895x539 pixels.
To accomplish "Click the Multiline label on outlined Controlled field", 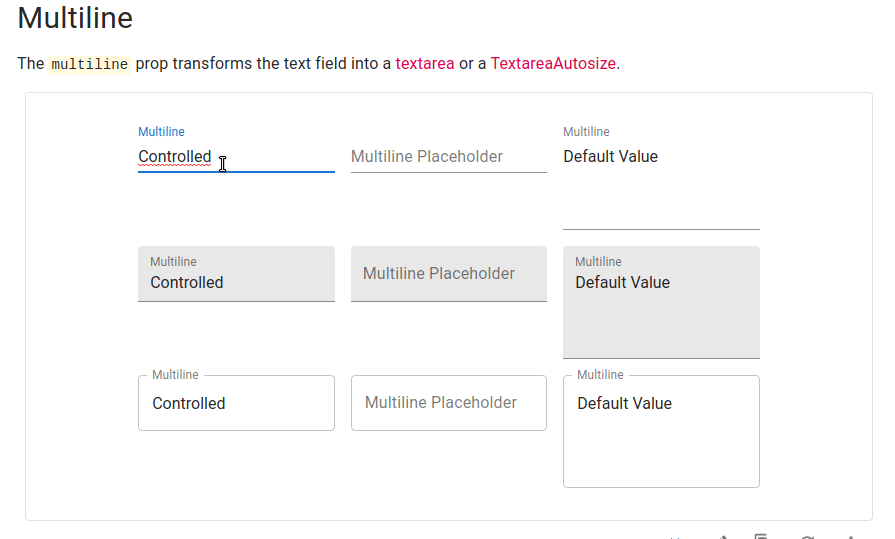I will [x=175, y=375].
